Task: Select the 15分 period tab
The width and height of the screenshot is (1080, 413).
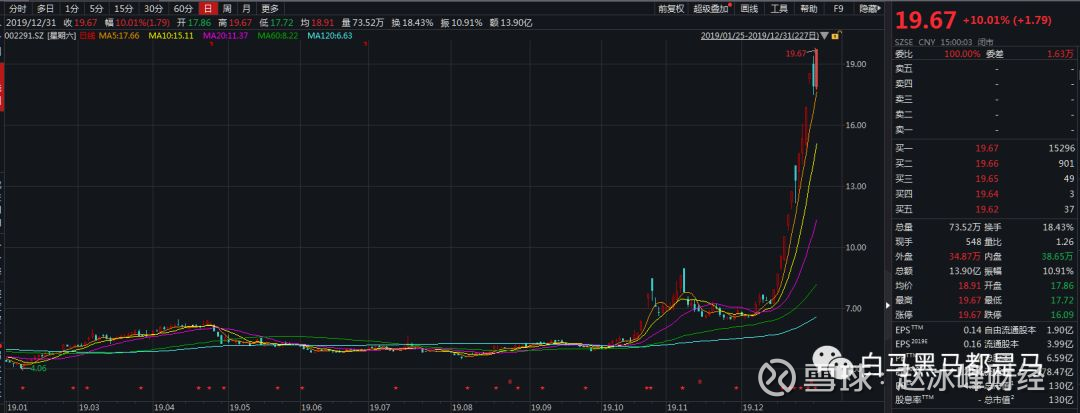Action: [x=124, y=9]
